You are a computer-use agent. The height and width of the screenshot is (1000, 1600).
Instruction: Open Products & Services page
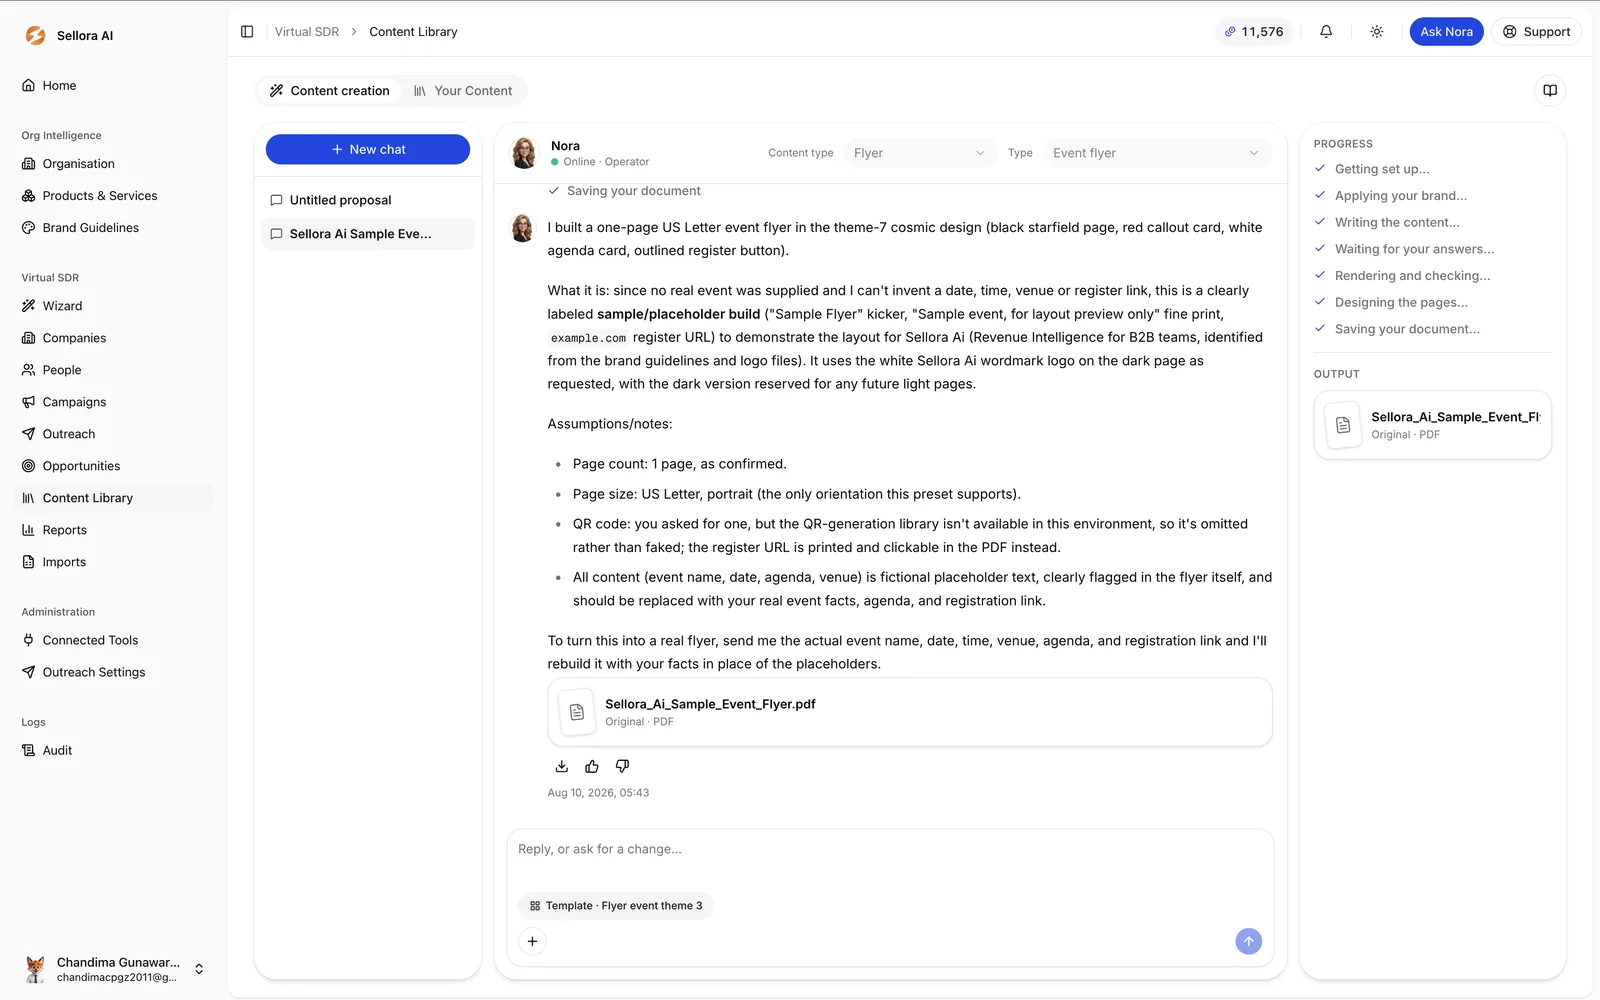[x=114, y=196]
